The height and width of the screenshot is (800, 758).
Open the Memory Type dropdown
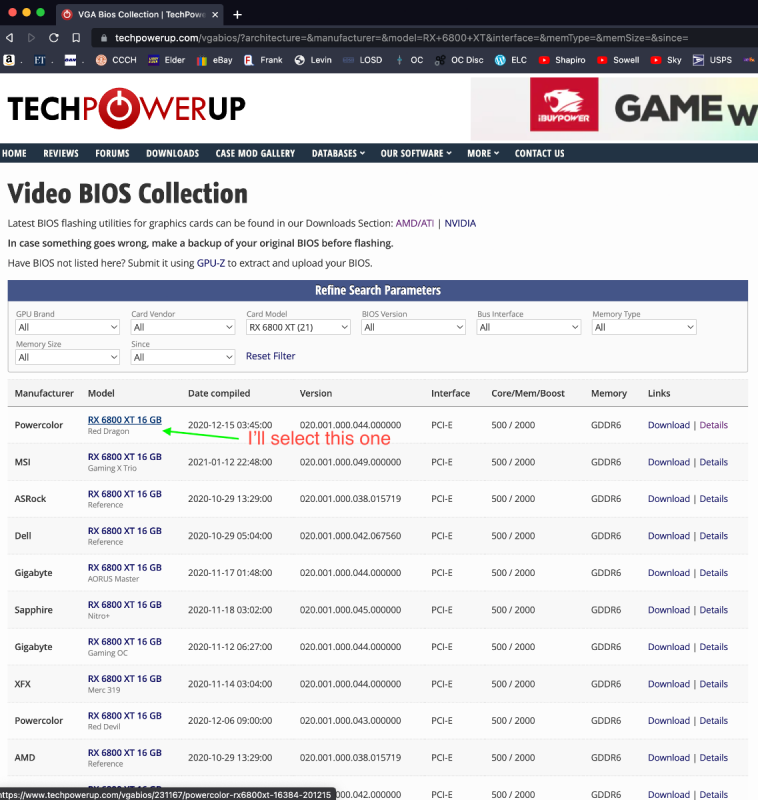click(x=644, y=327)
